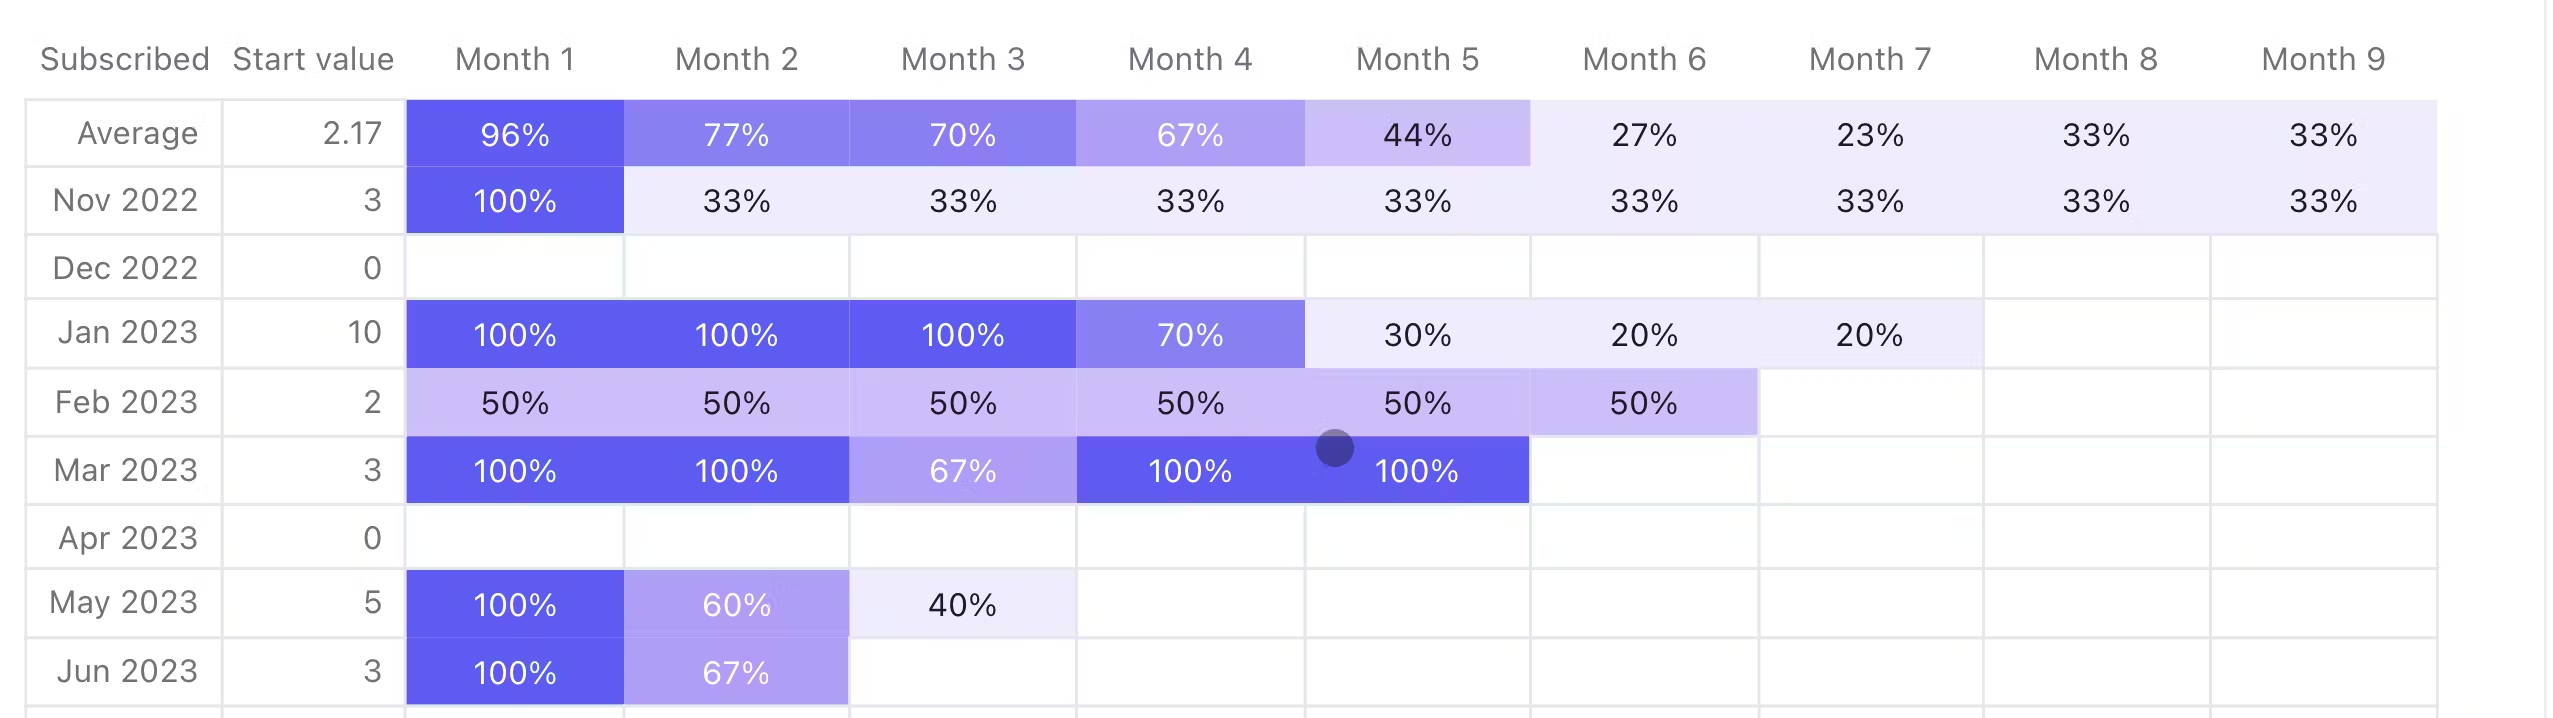This screenshot has height=718, width=2553.
Task: Select Feb 2023 Month 6 cell at 50%
Action: tap(1644, 403)
